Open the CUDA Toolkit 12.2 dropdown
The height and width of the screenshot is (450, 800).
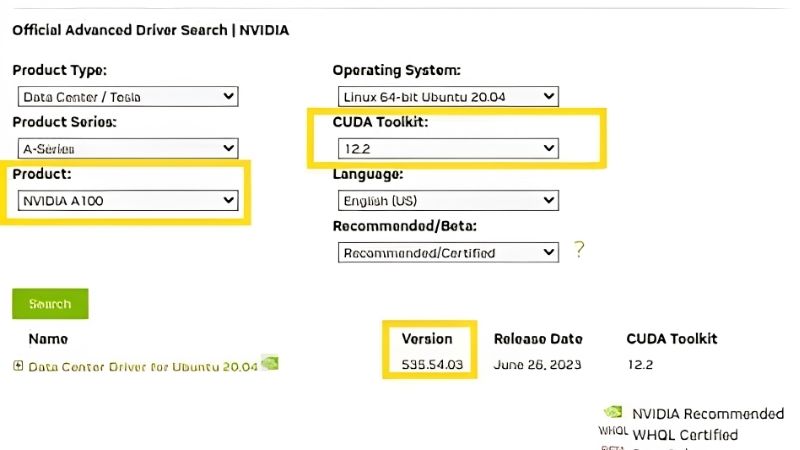448,148
